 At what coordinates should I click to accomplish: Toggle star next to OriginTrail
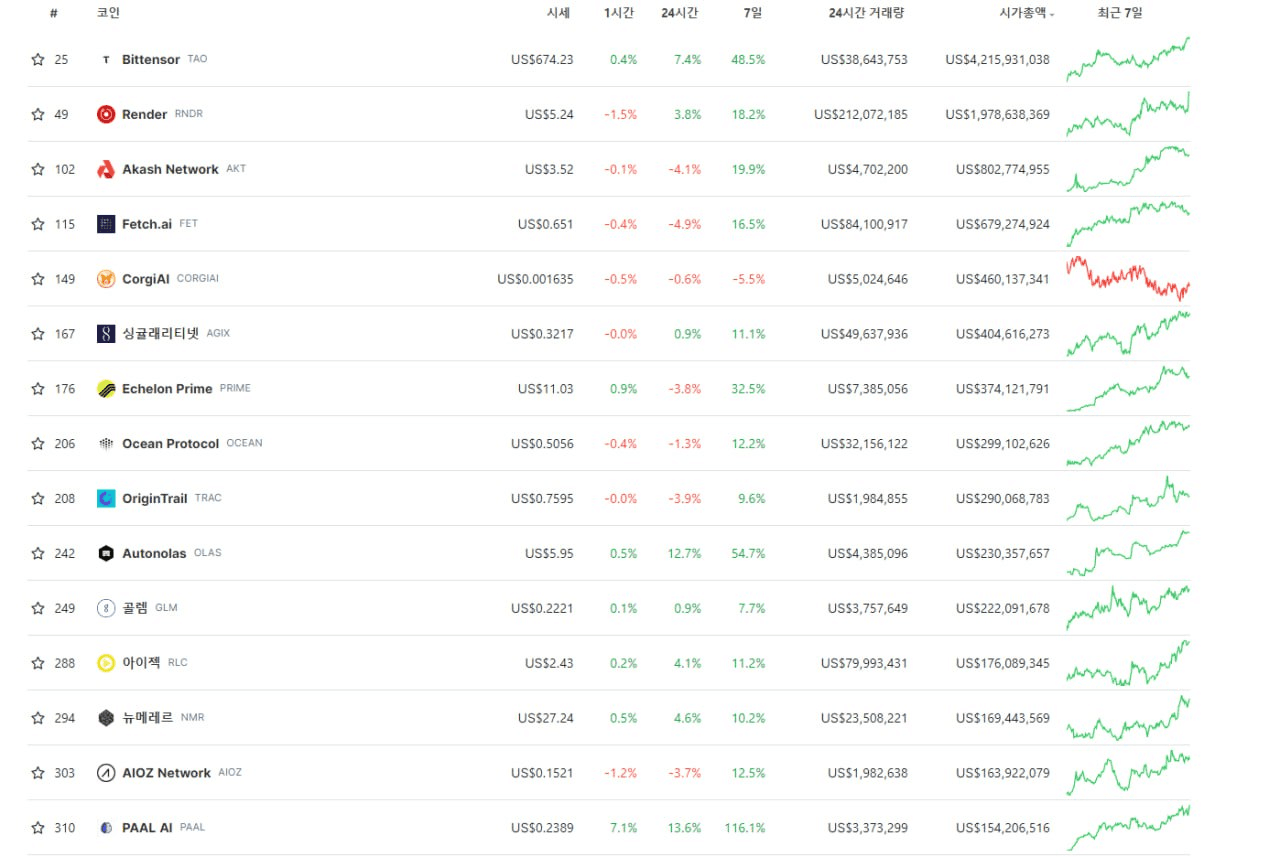(38, 499)
